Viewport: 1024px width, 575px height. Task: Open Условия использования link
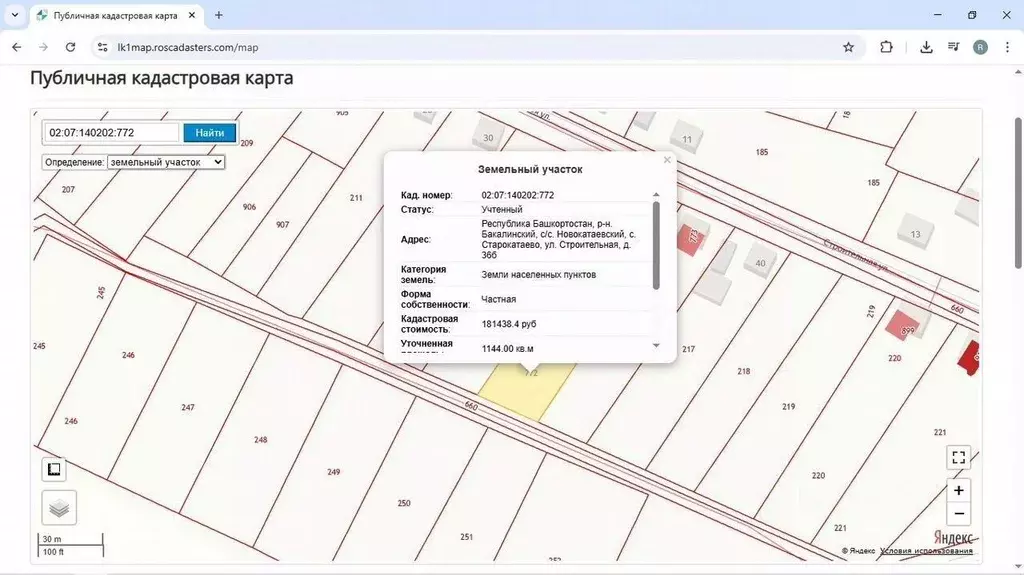coord(926,551)
